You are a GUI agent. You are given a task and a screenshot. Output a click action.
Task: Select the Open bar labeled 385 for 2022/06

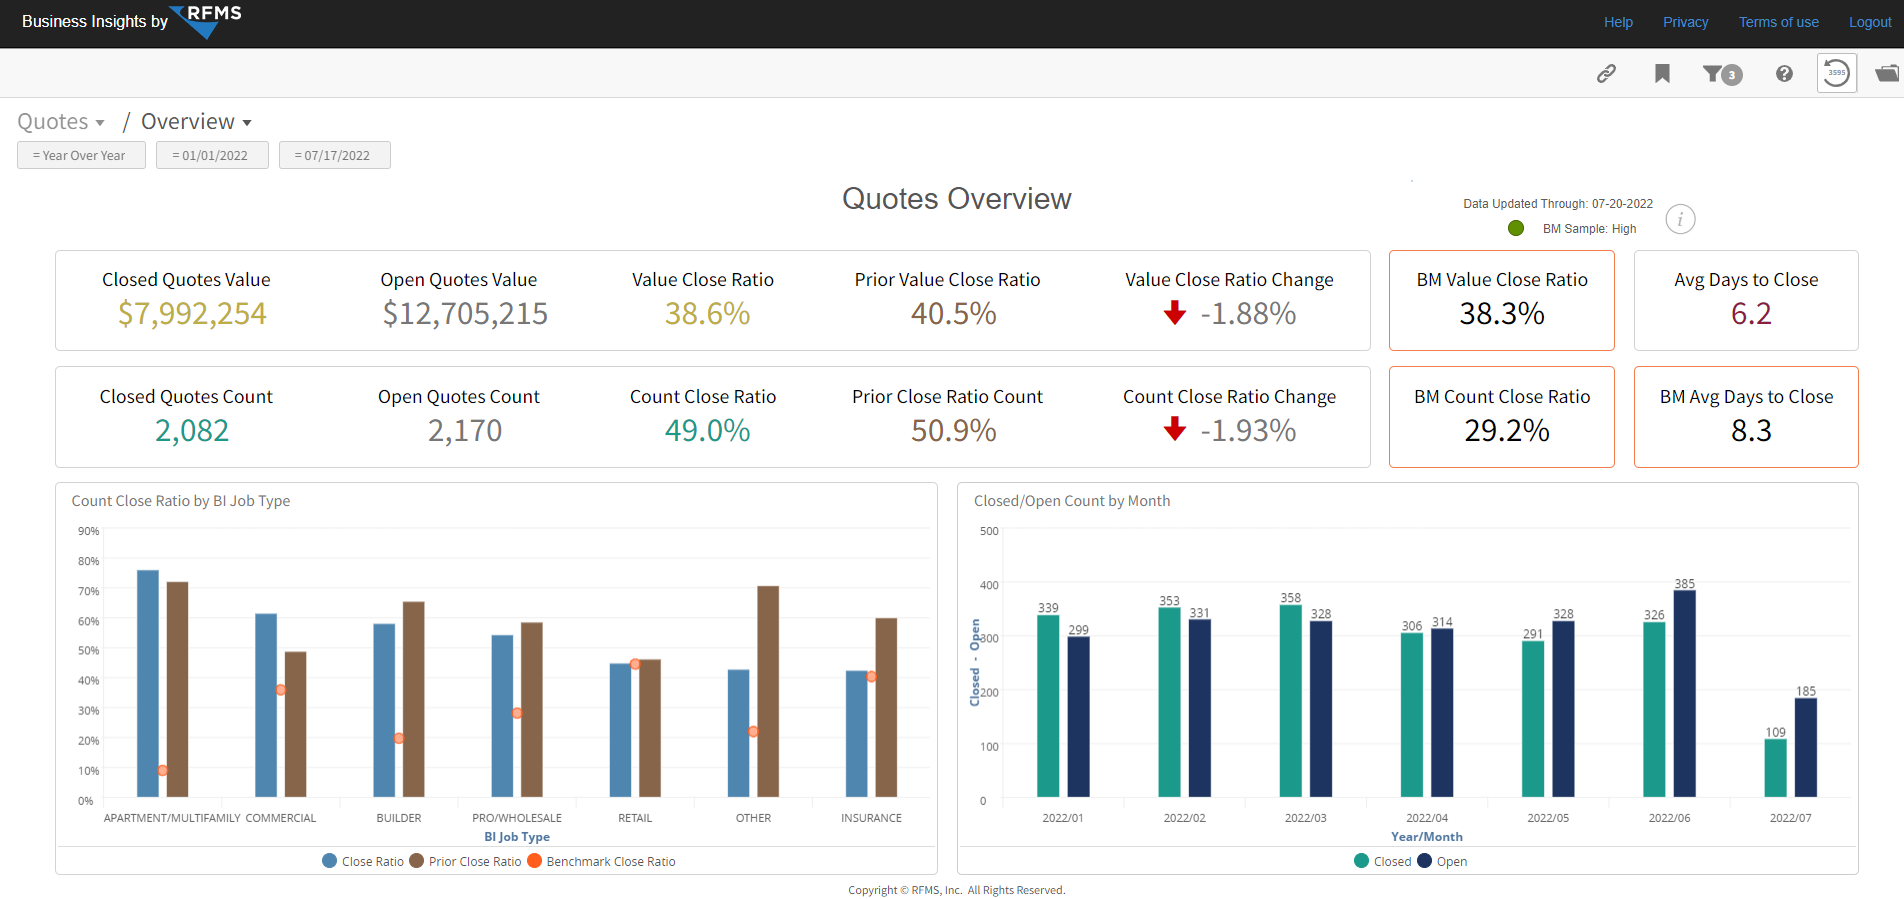click(x=1684, y=694)
